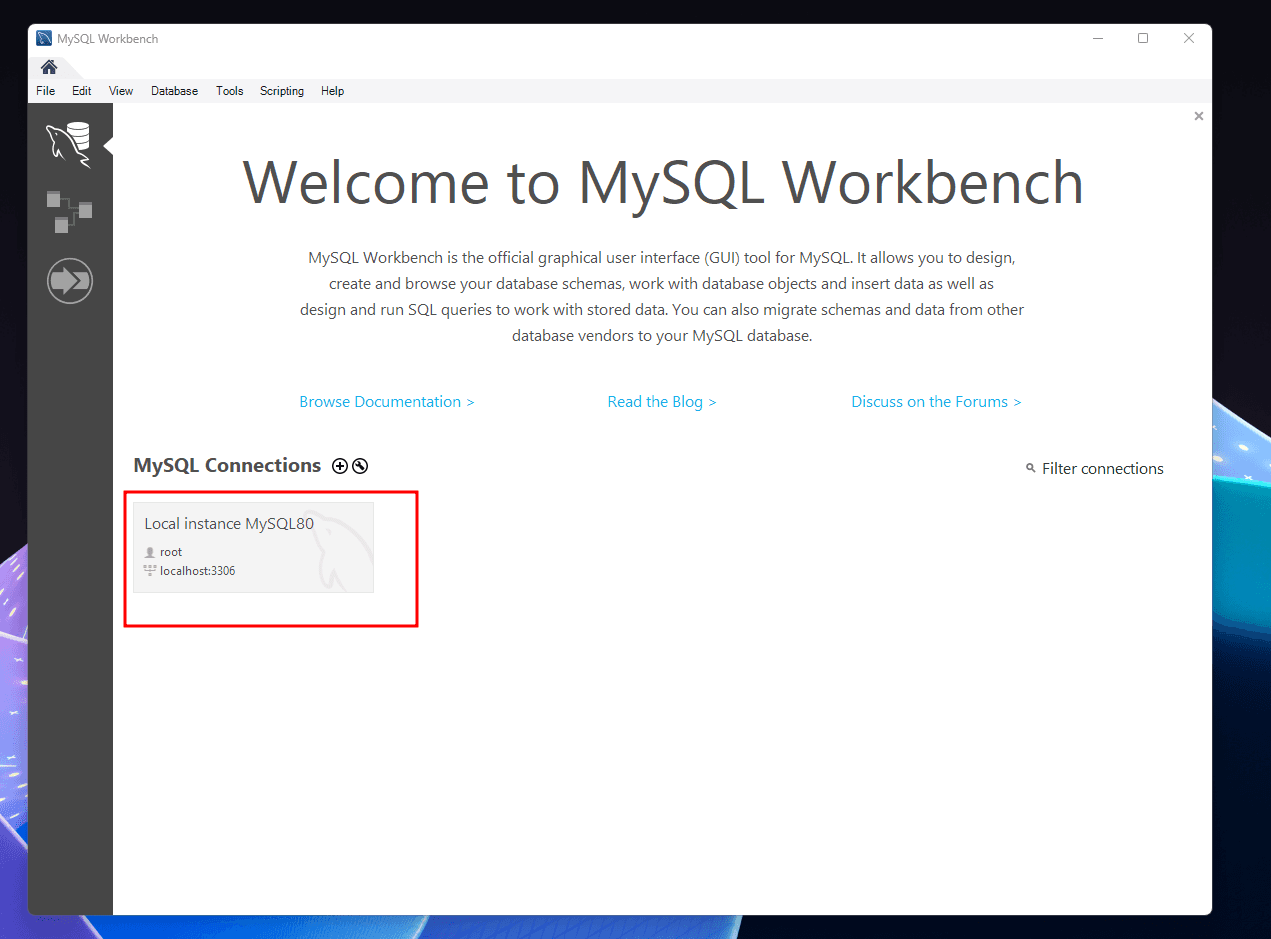The image size is (1271, 939).
Task: Open the View menu
Action: click(121, 91)
